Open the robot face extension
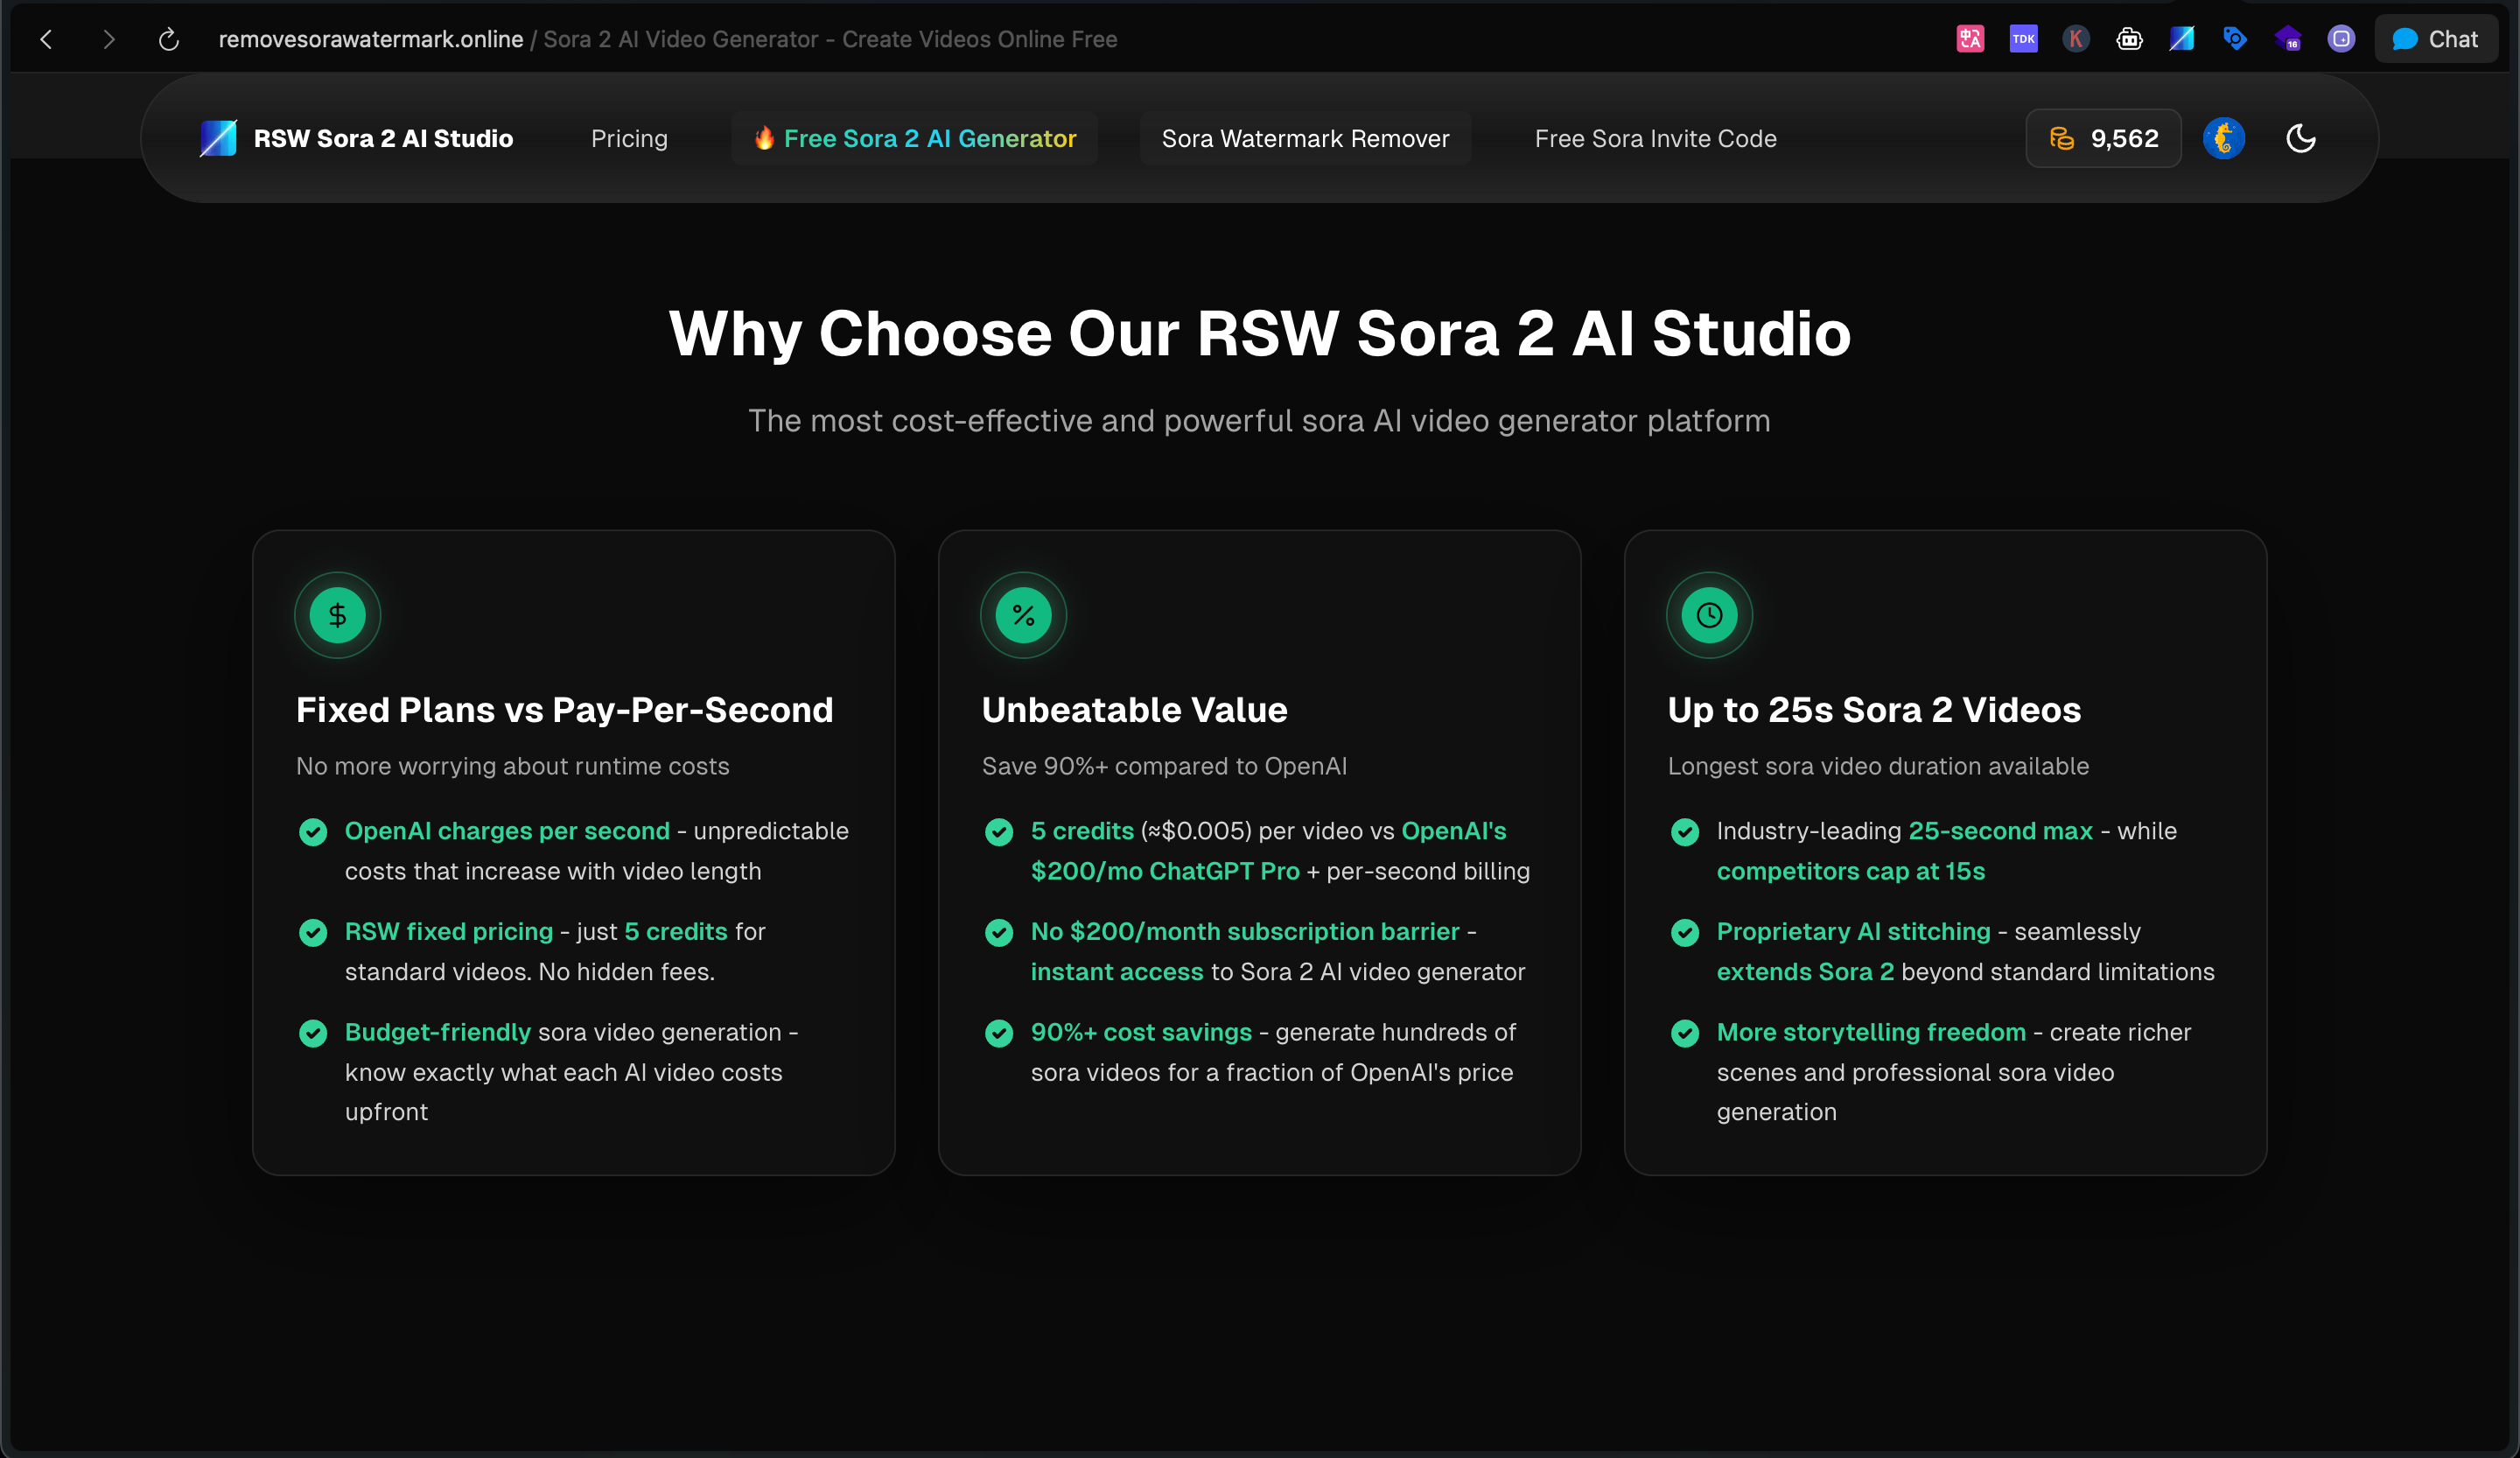The height and width of the screenshot is (1458, 2520). (x=2129, y=39)
